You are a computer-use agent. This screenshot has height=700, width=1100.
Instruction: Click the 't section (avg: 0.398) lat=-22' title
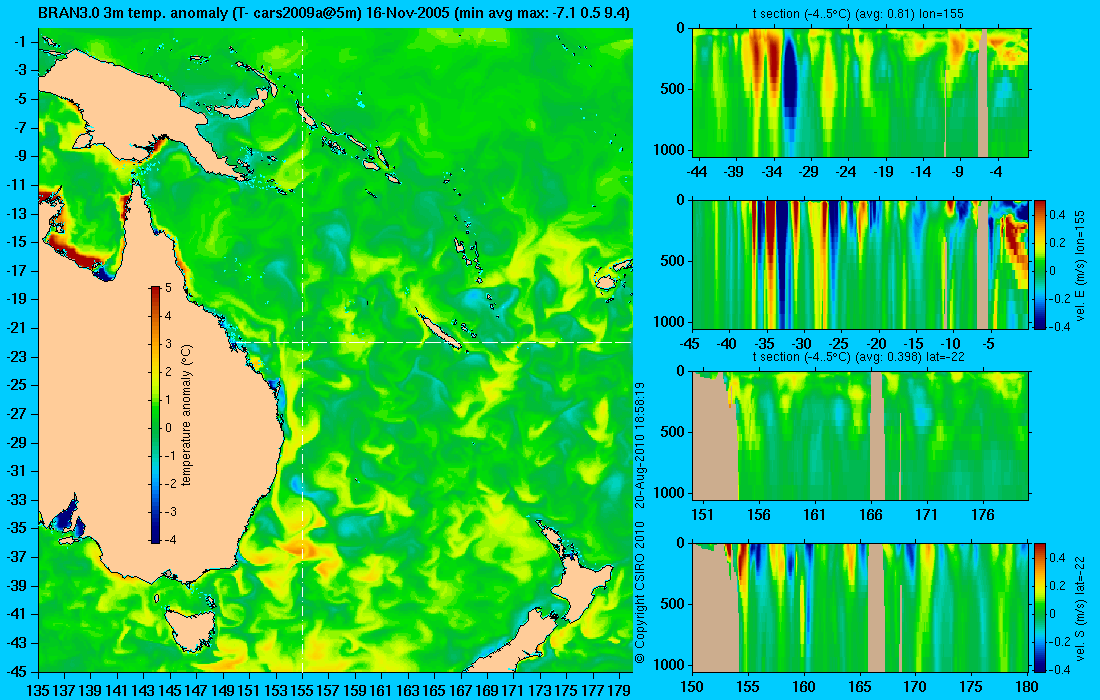(x=860, y=357)
